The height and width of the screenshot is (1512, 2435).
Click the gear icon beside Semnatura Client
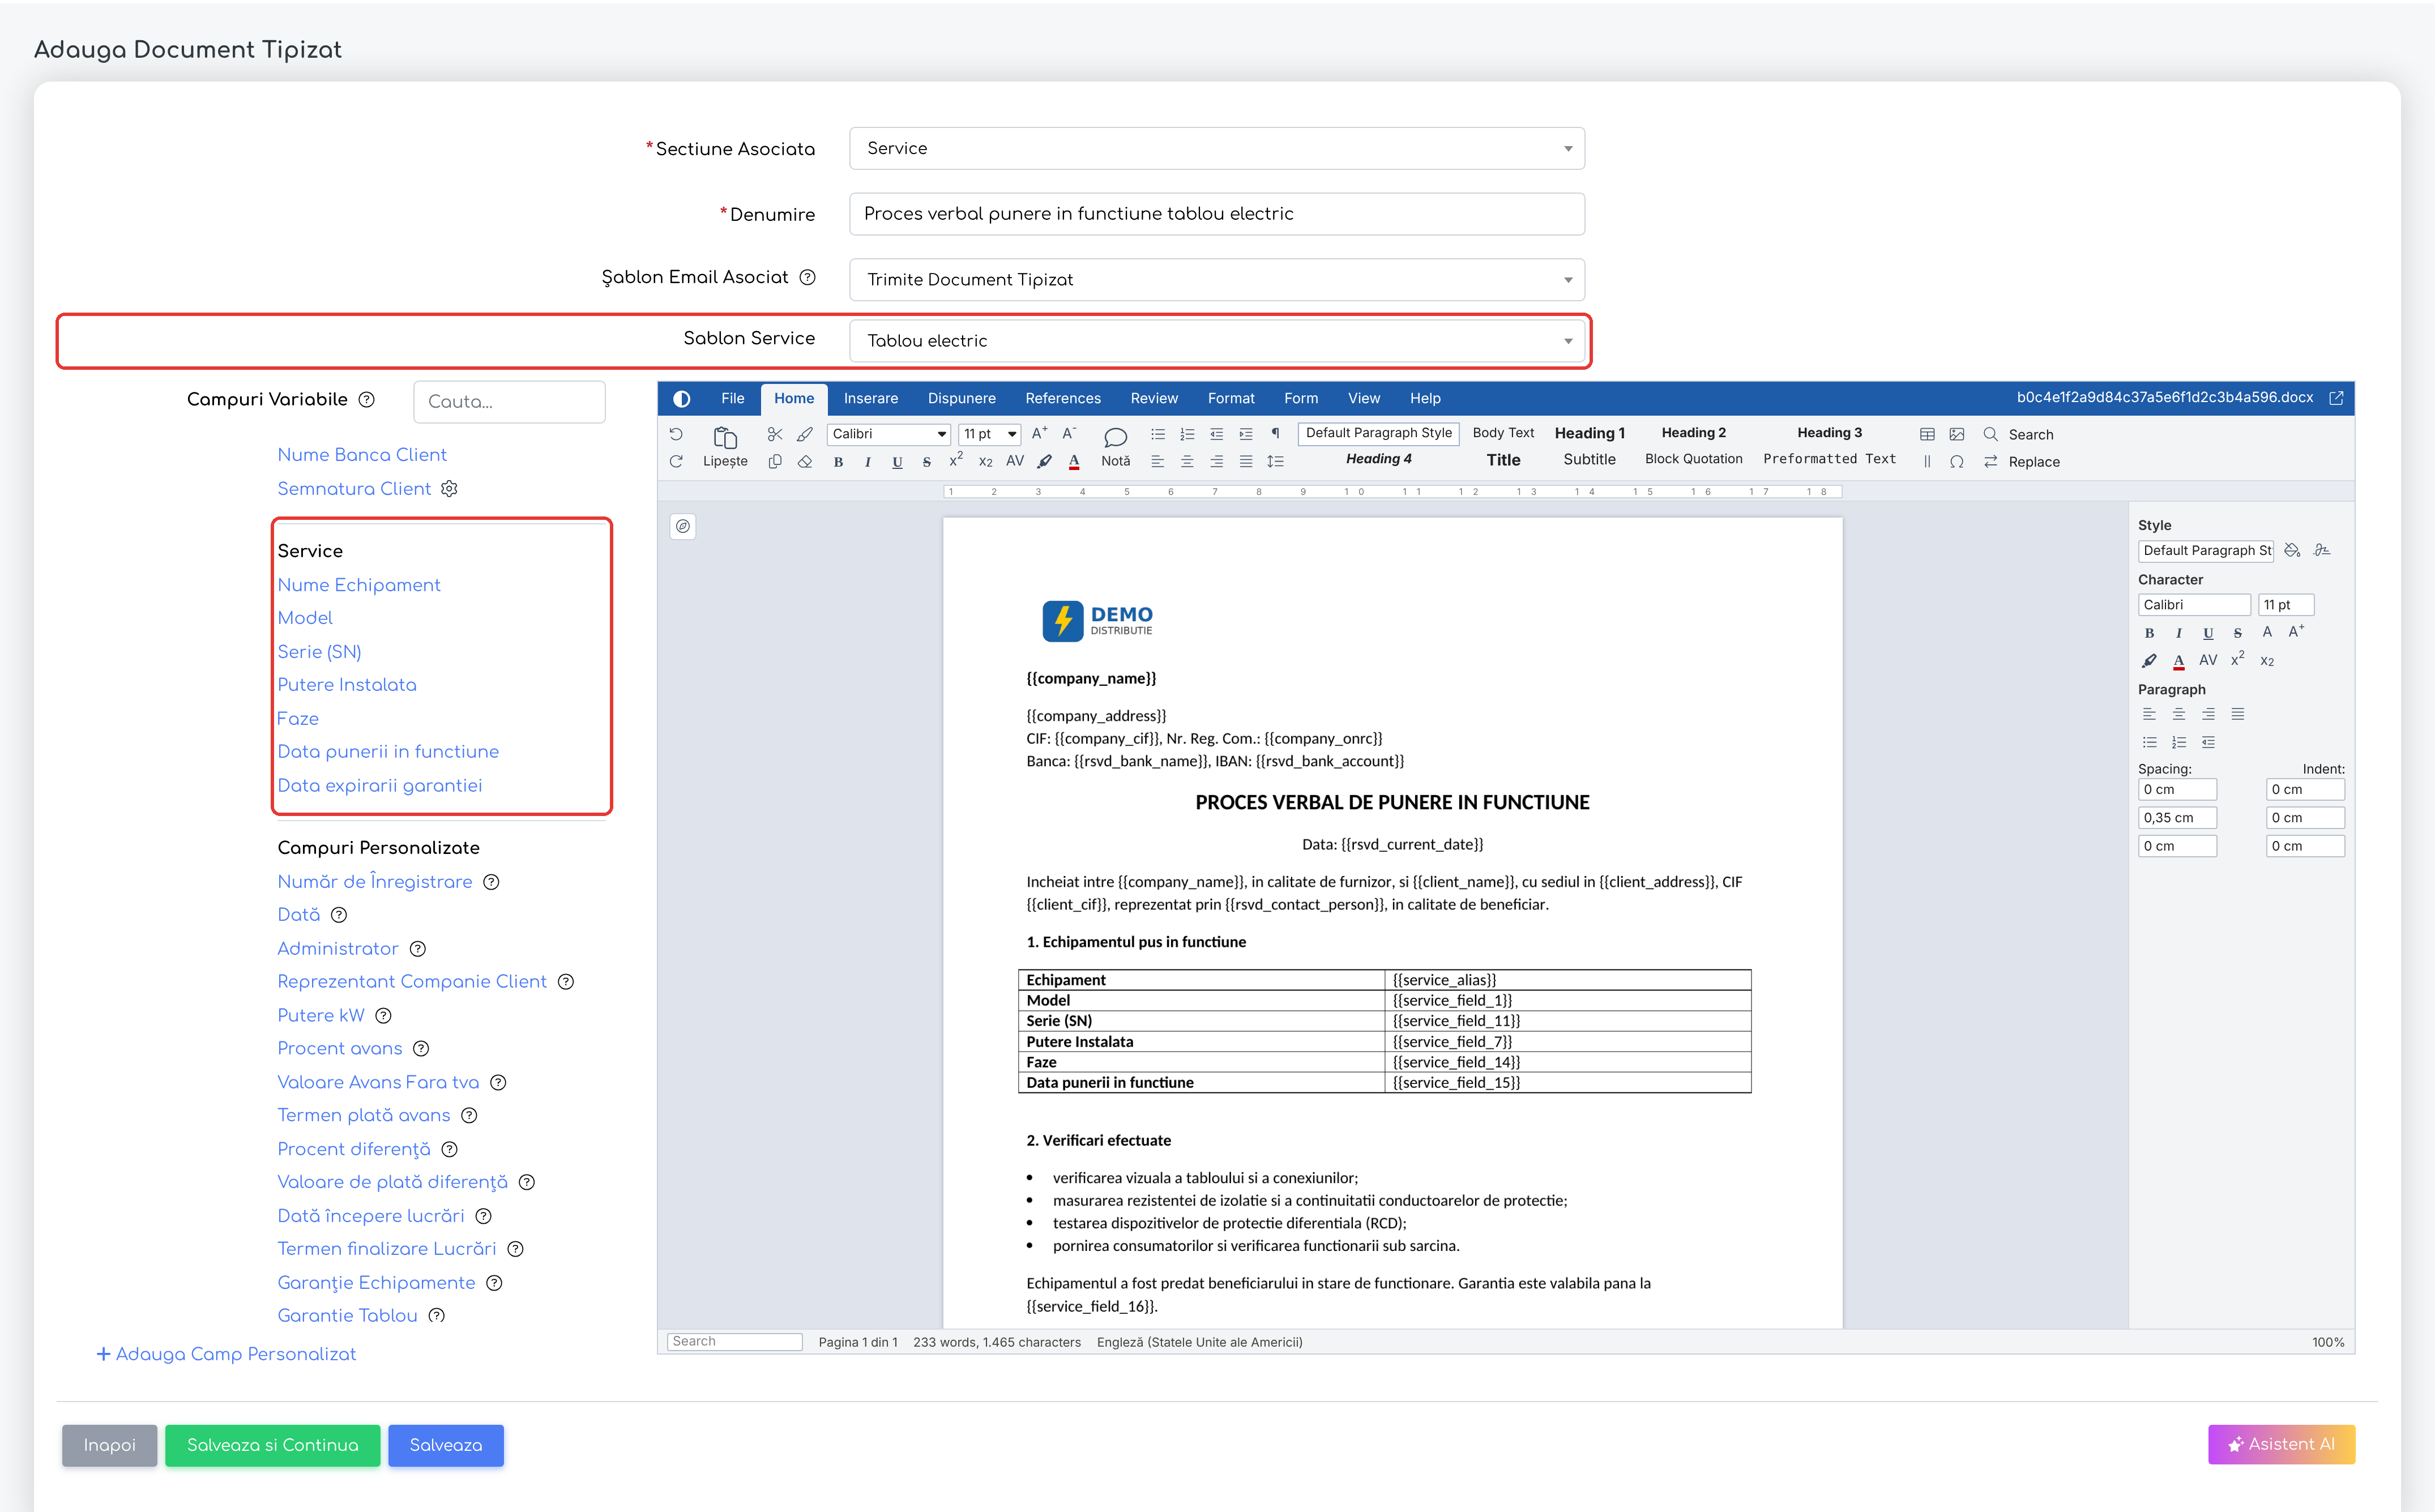[x=450, y=489]
